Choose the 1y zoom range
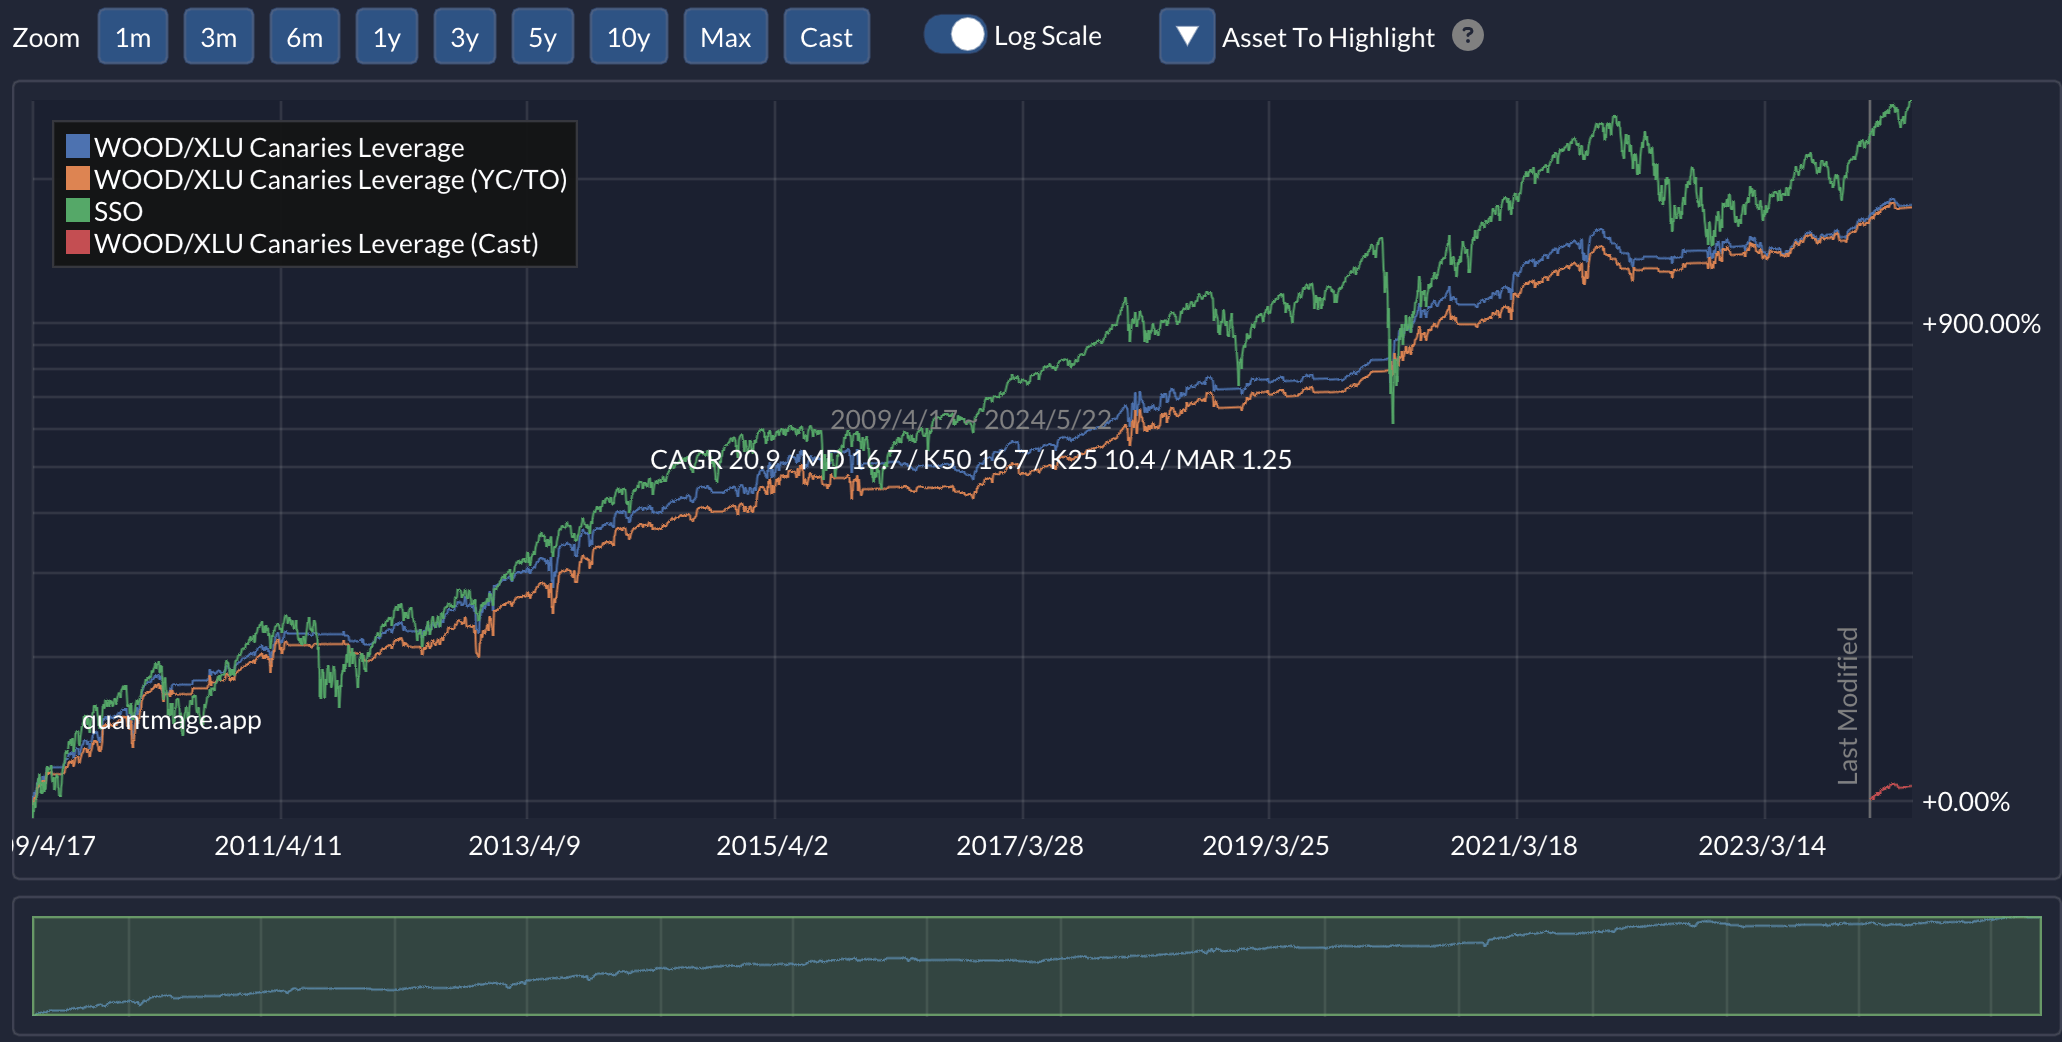Screen dimensions: 2062x1042 point(387,36)
